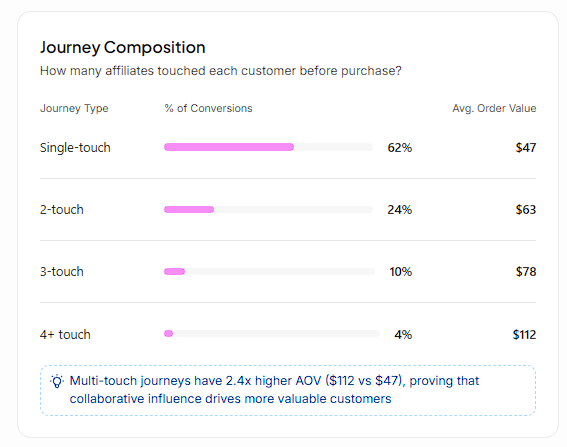Select the 3-touch row label
The image size is (567, 447).
click(x=62, y=272)
